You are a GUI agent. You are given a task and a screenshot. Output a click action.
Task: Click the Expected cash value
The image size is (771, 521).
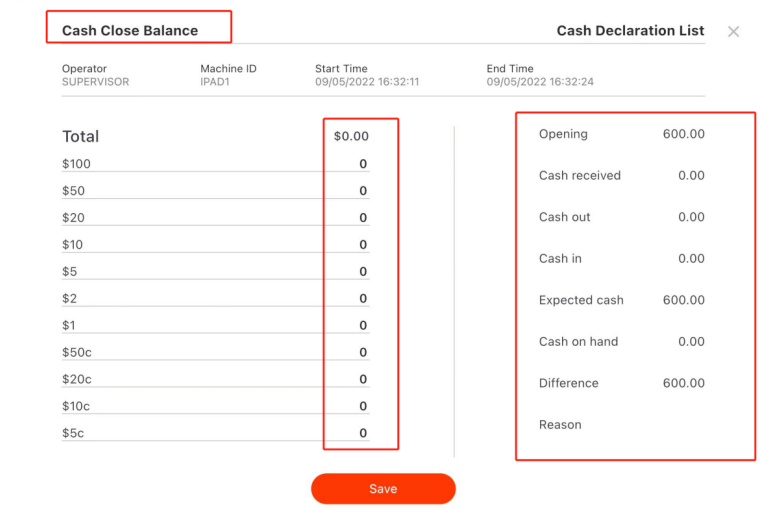(x=683, y=300)
